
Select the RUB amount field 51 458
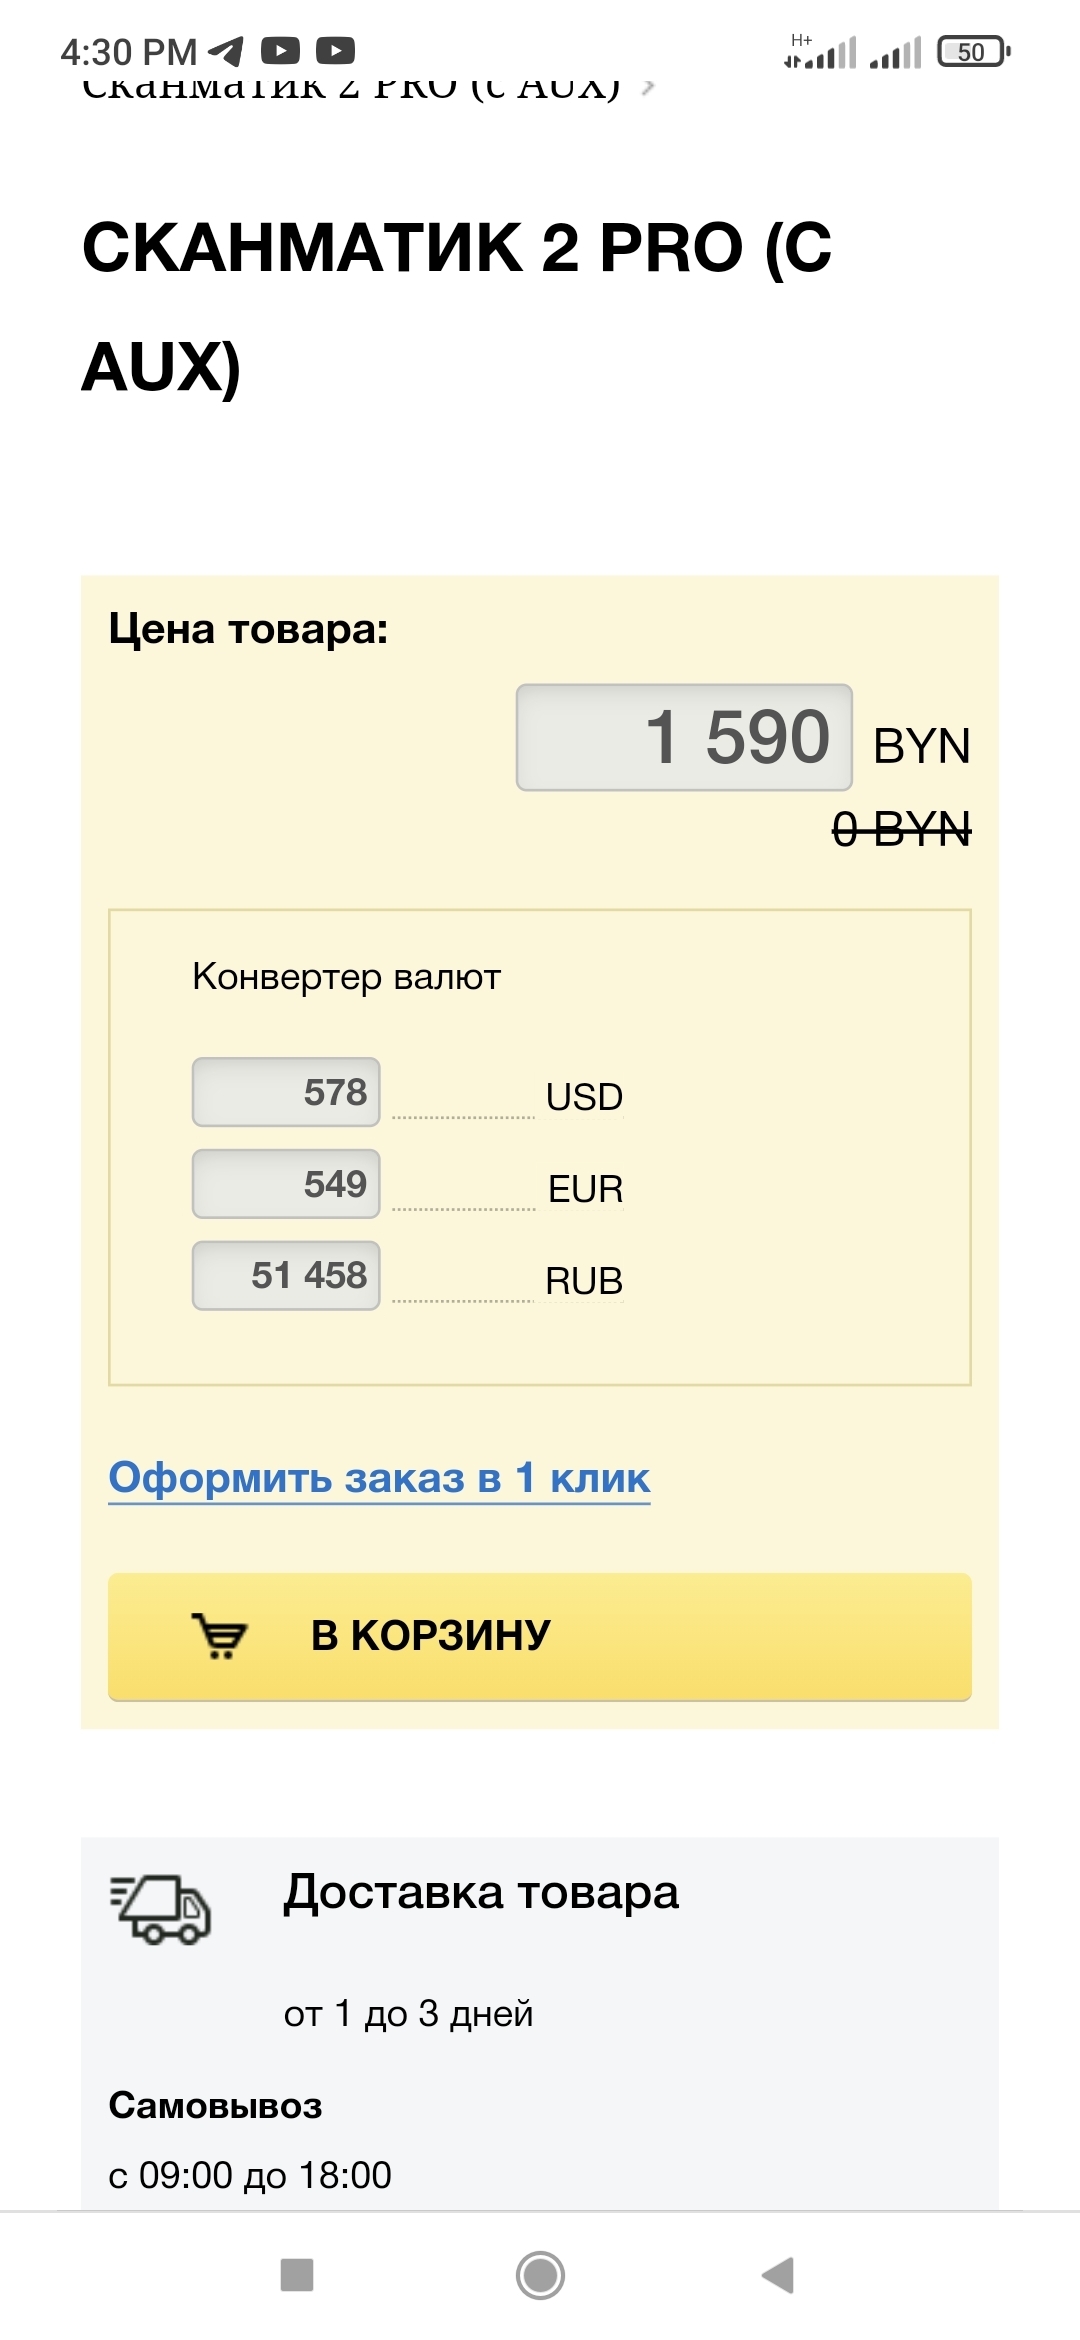tap(286, 1276)
